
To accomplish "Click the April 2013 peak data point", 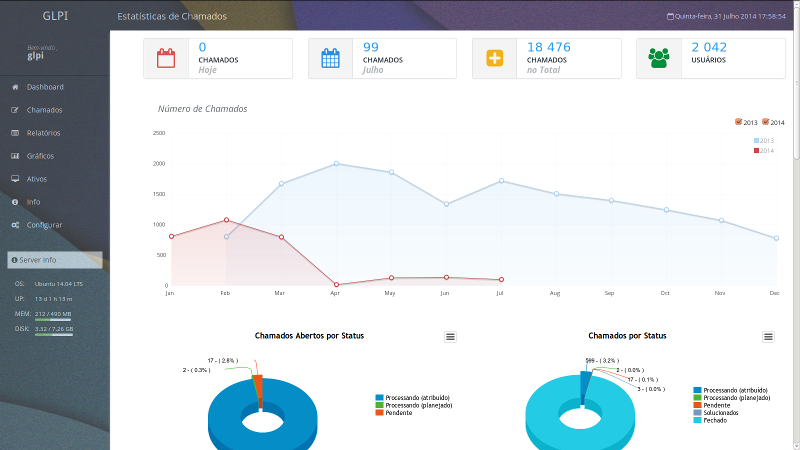I will (336, 163).
